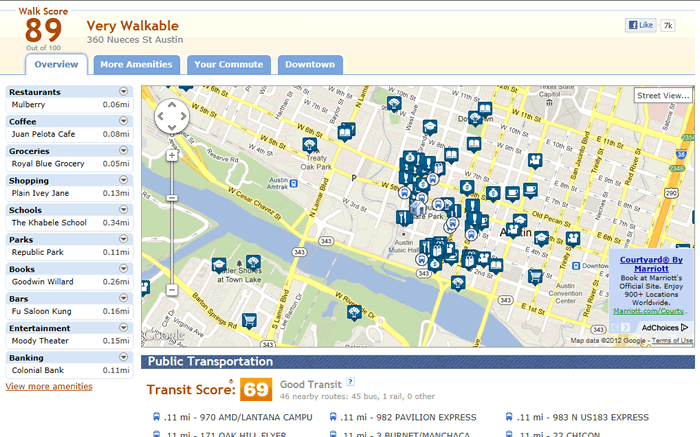Click the Downtown rail station icon
This screenshot has height=437, width=700.
pos(576,266)
